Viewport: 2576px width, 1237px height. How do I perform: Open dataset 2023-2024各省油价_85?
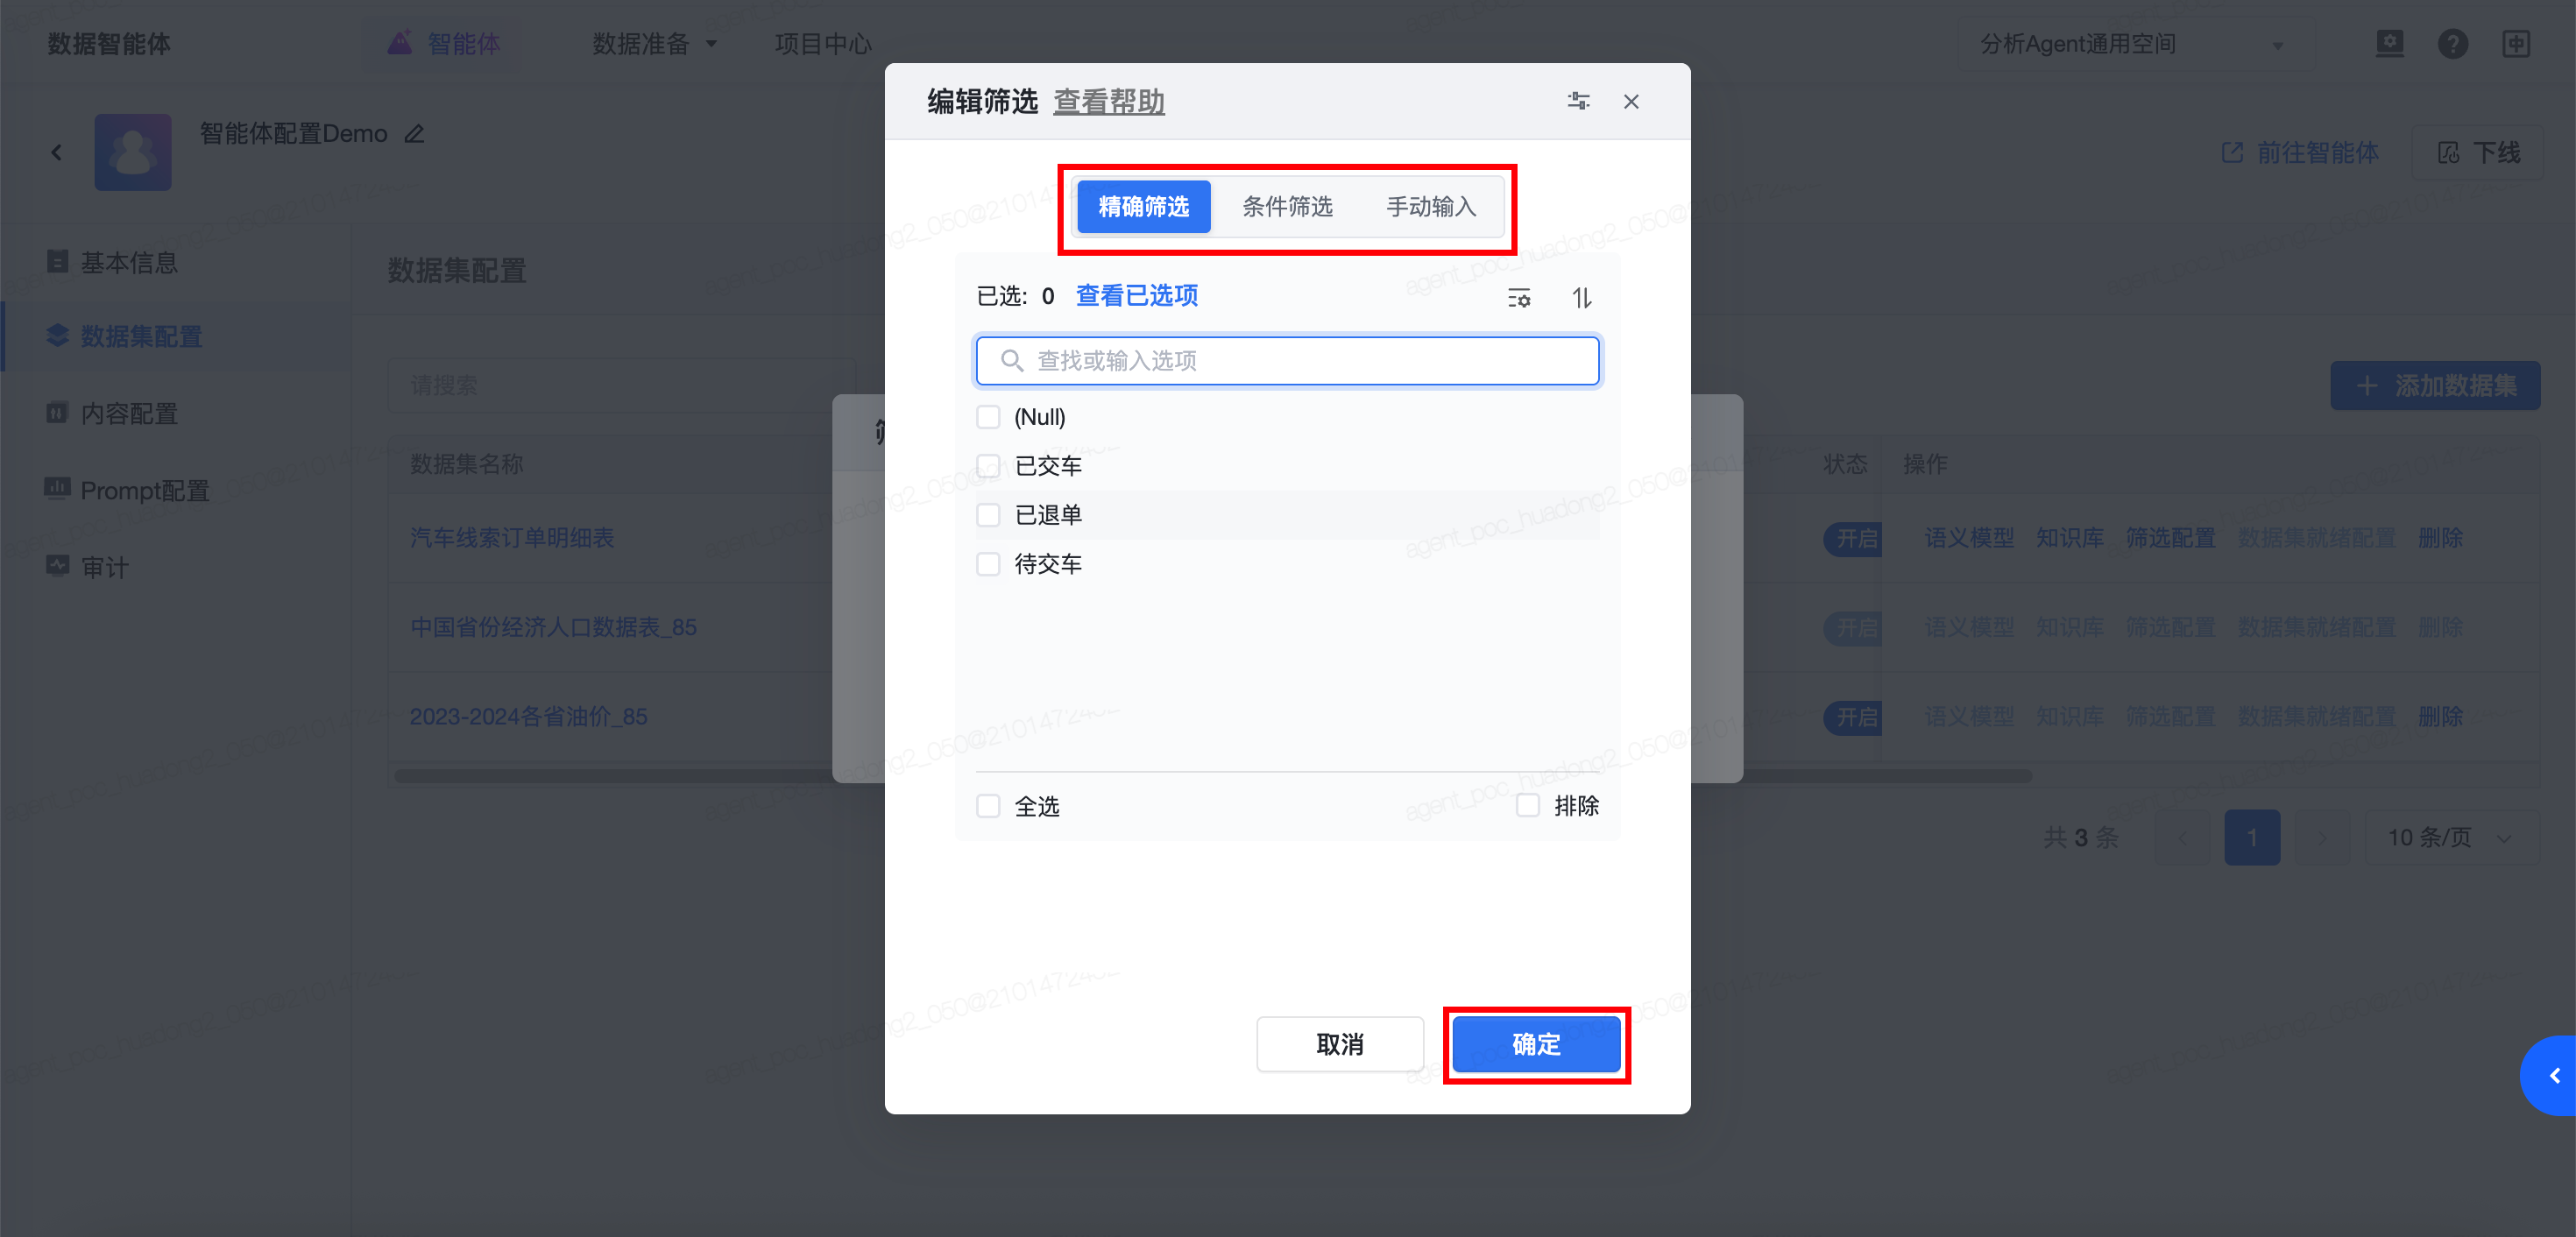coord(528,717)
